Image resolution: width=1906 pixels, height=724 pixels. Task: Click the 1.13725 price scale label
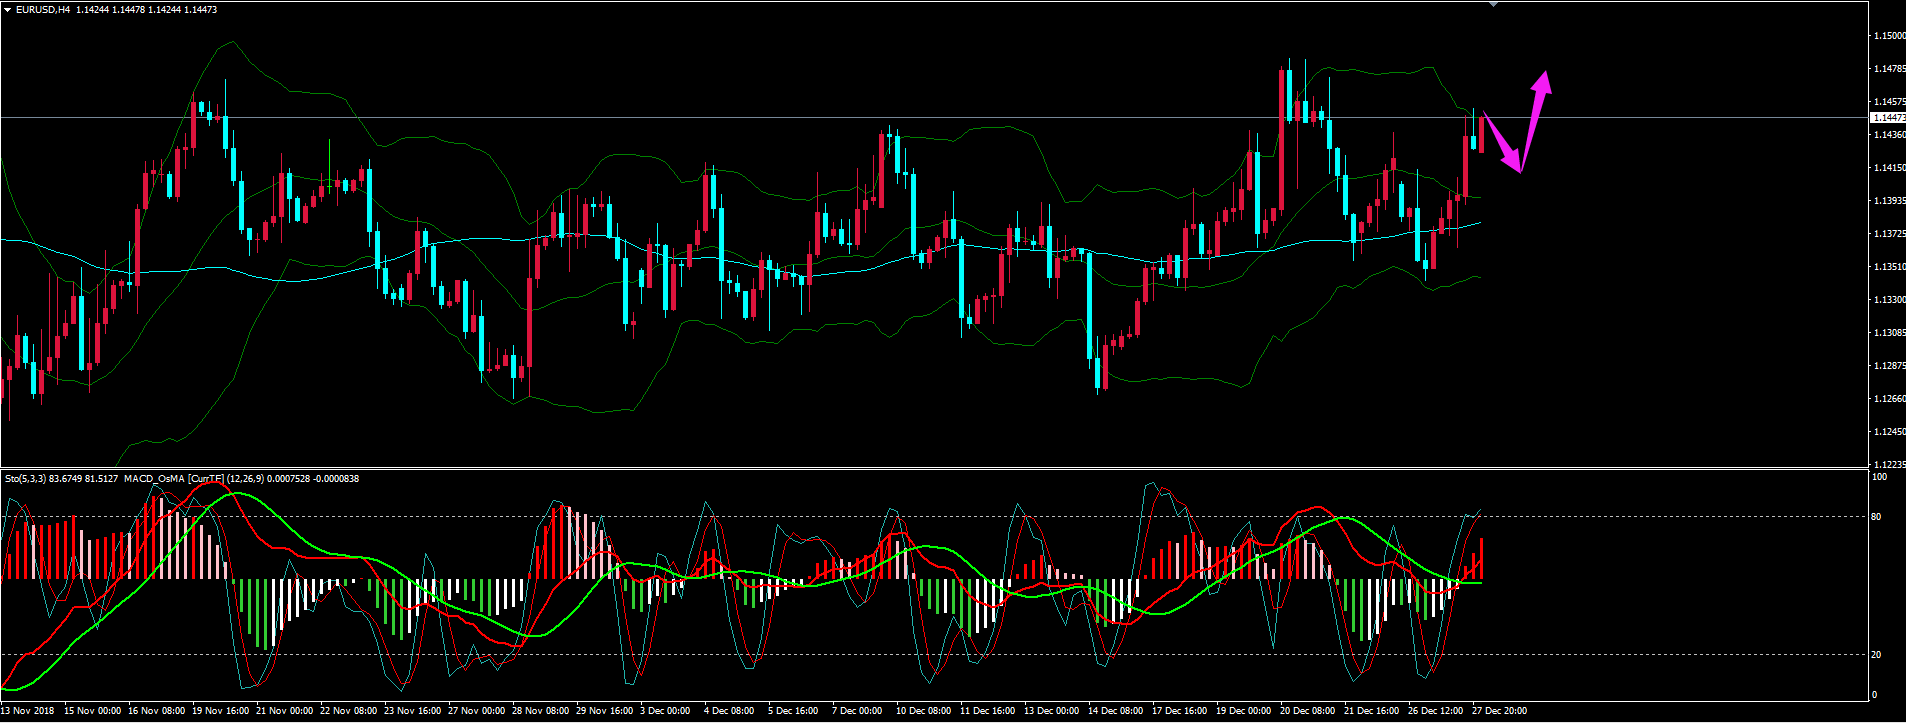(x=1889, y=234)
